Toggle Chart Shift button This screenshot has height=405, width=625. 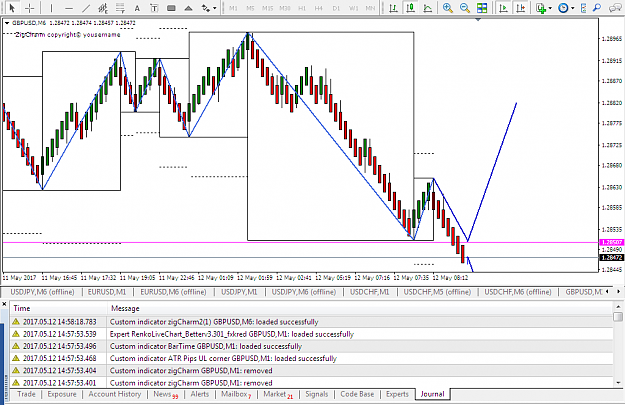coord(521,8)
